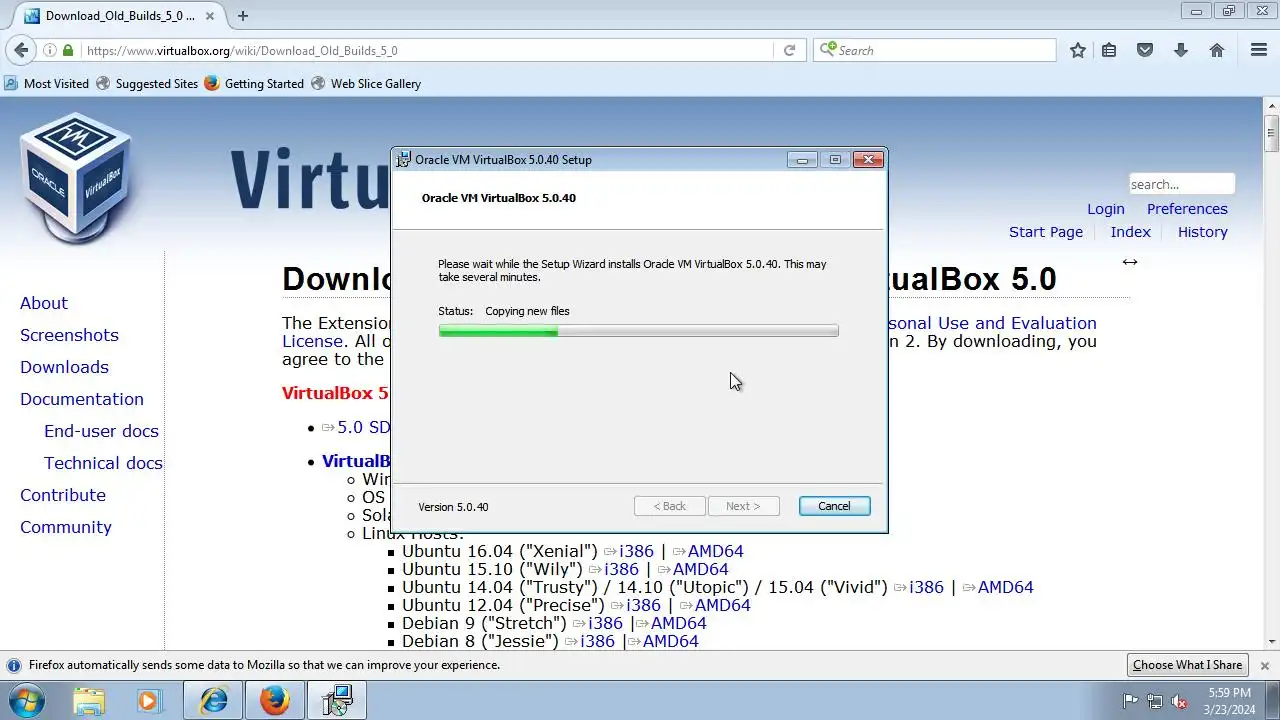Open a new tab with plus button

(243, 15)
